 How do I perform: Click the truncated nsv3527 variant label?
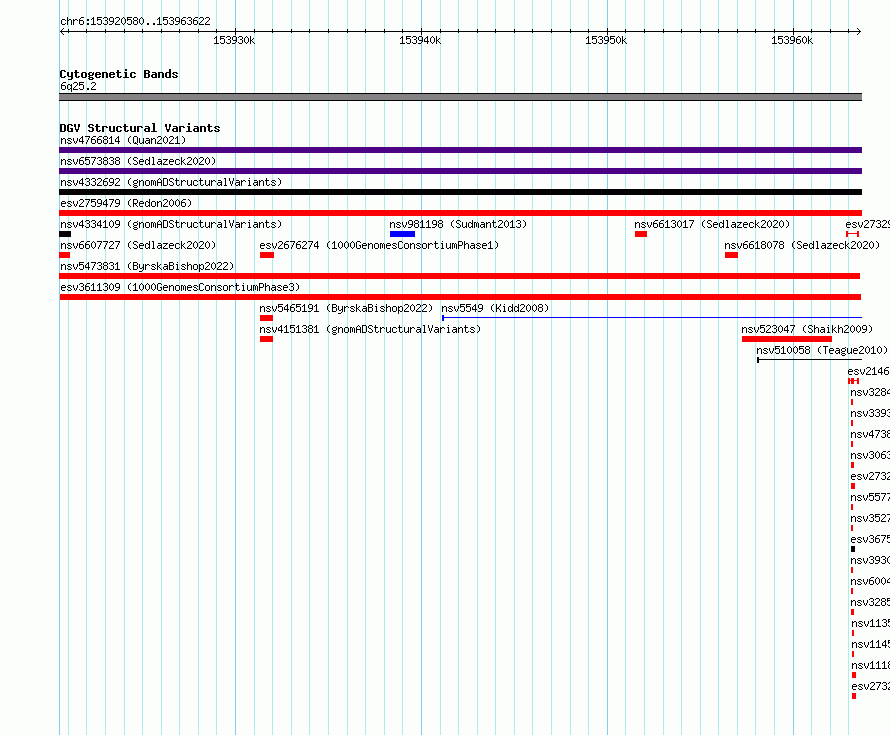click(x=870, y=518)
